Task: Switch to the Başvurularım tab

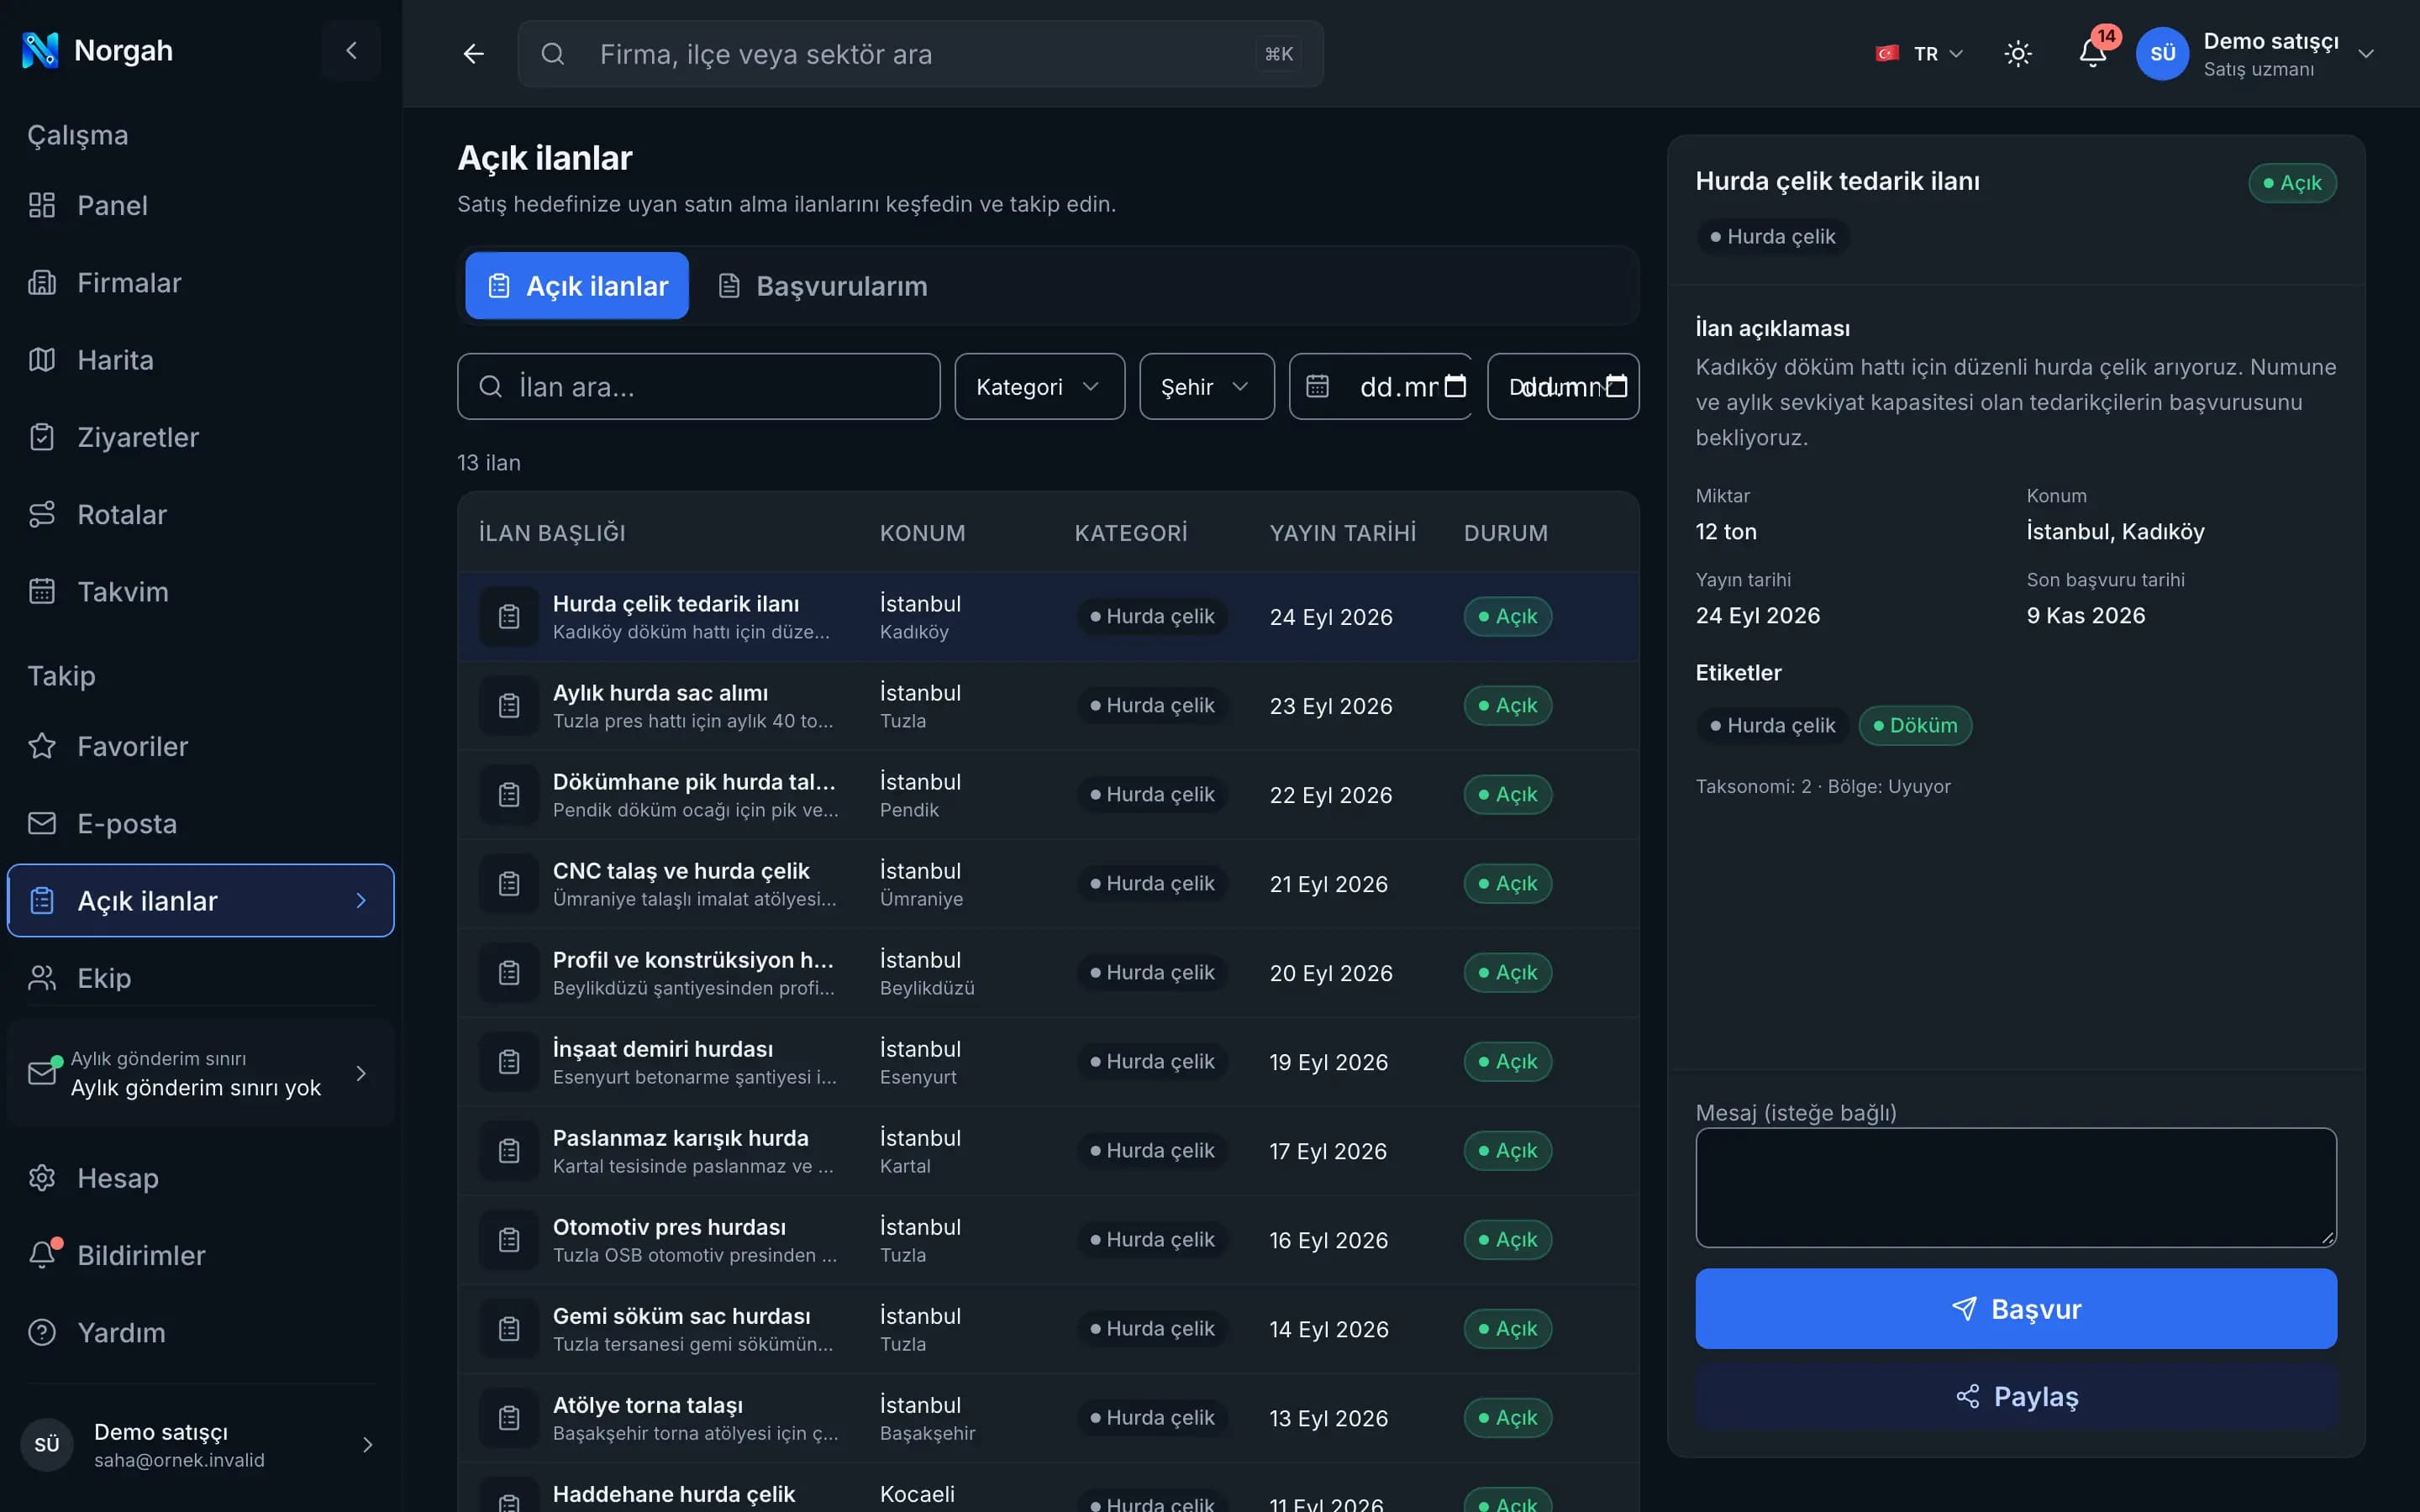Action: 823,286
